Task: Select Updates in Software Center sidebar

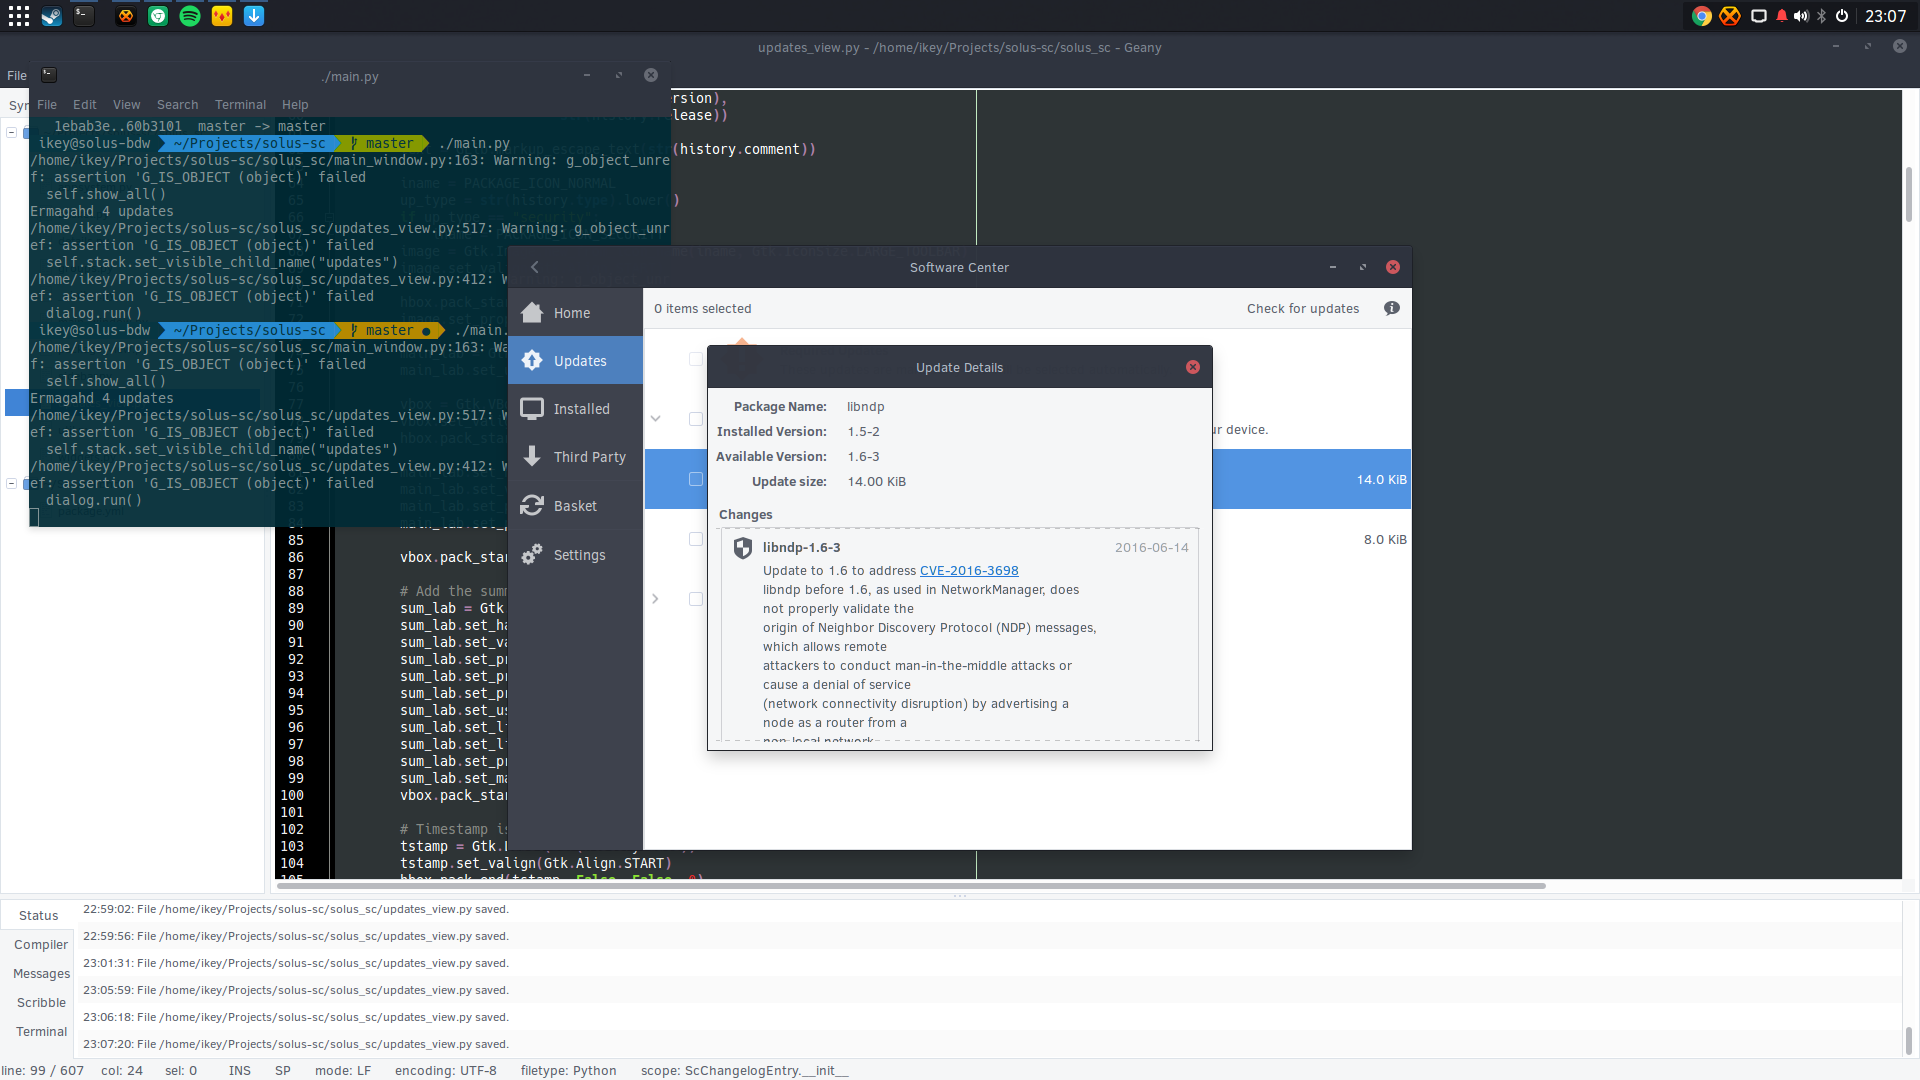Action: coord(575,361)
